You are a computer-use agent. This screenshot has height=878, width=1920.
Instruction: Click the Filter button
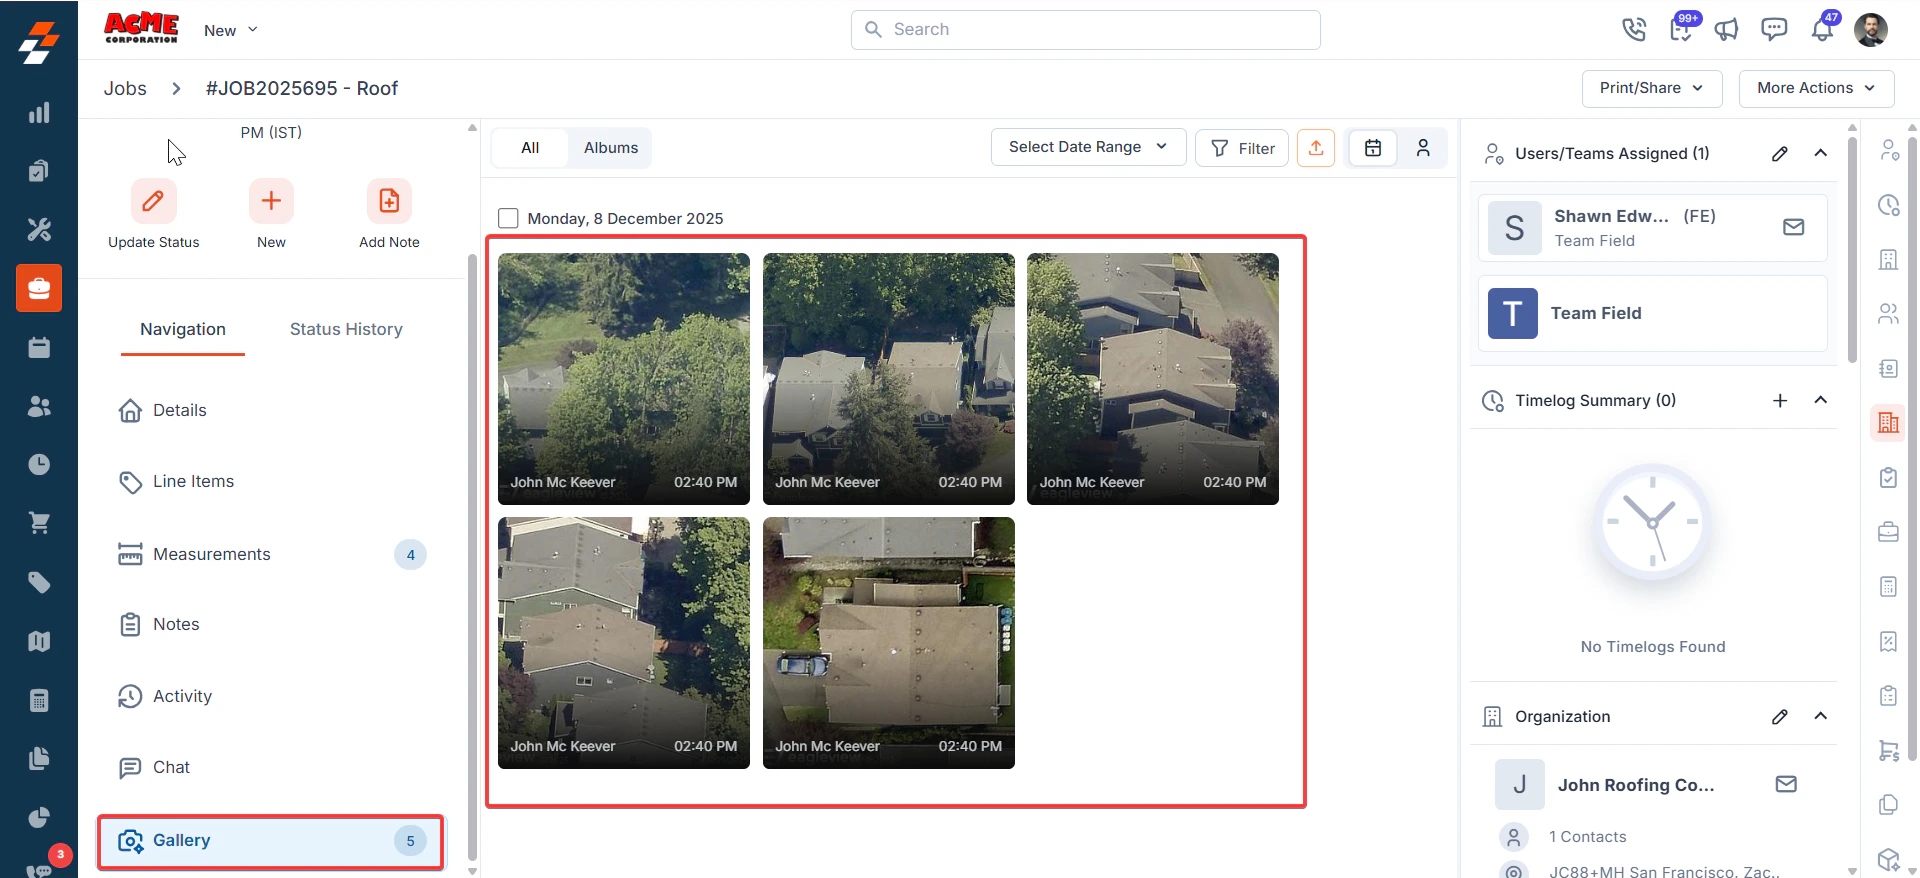pyautogui.click(x=1242, y=148)
